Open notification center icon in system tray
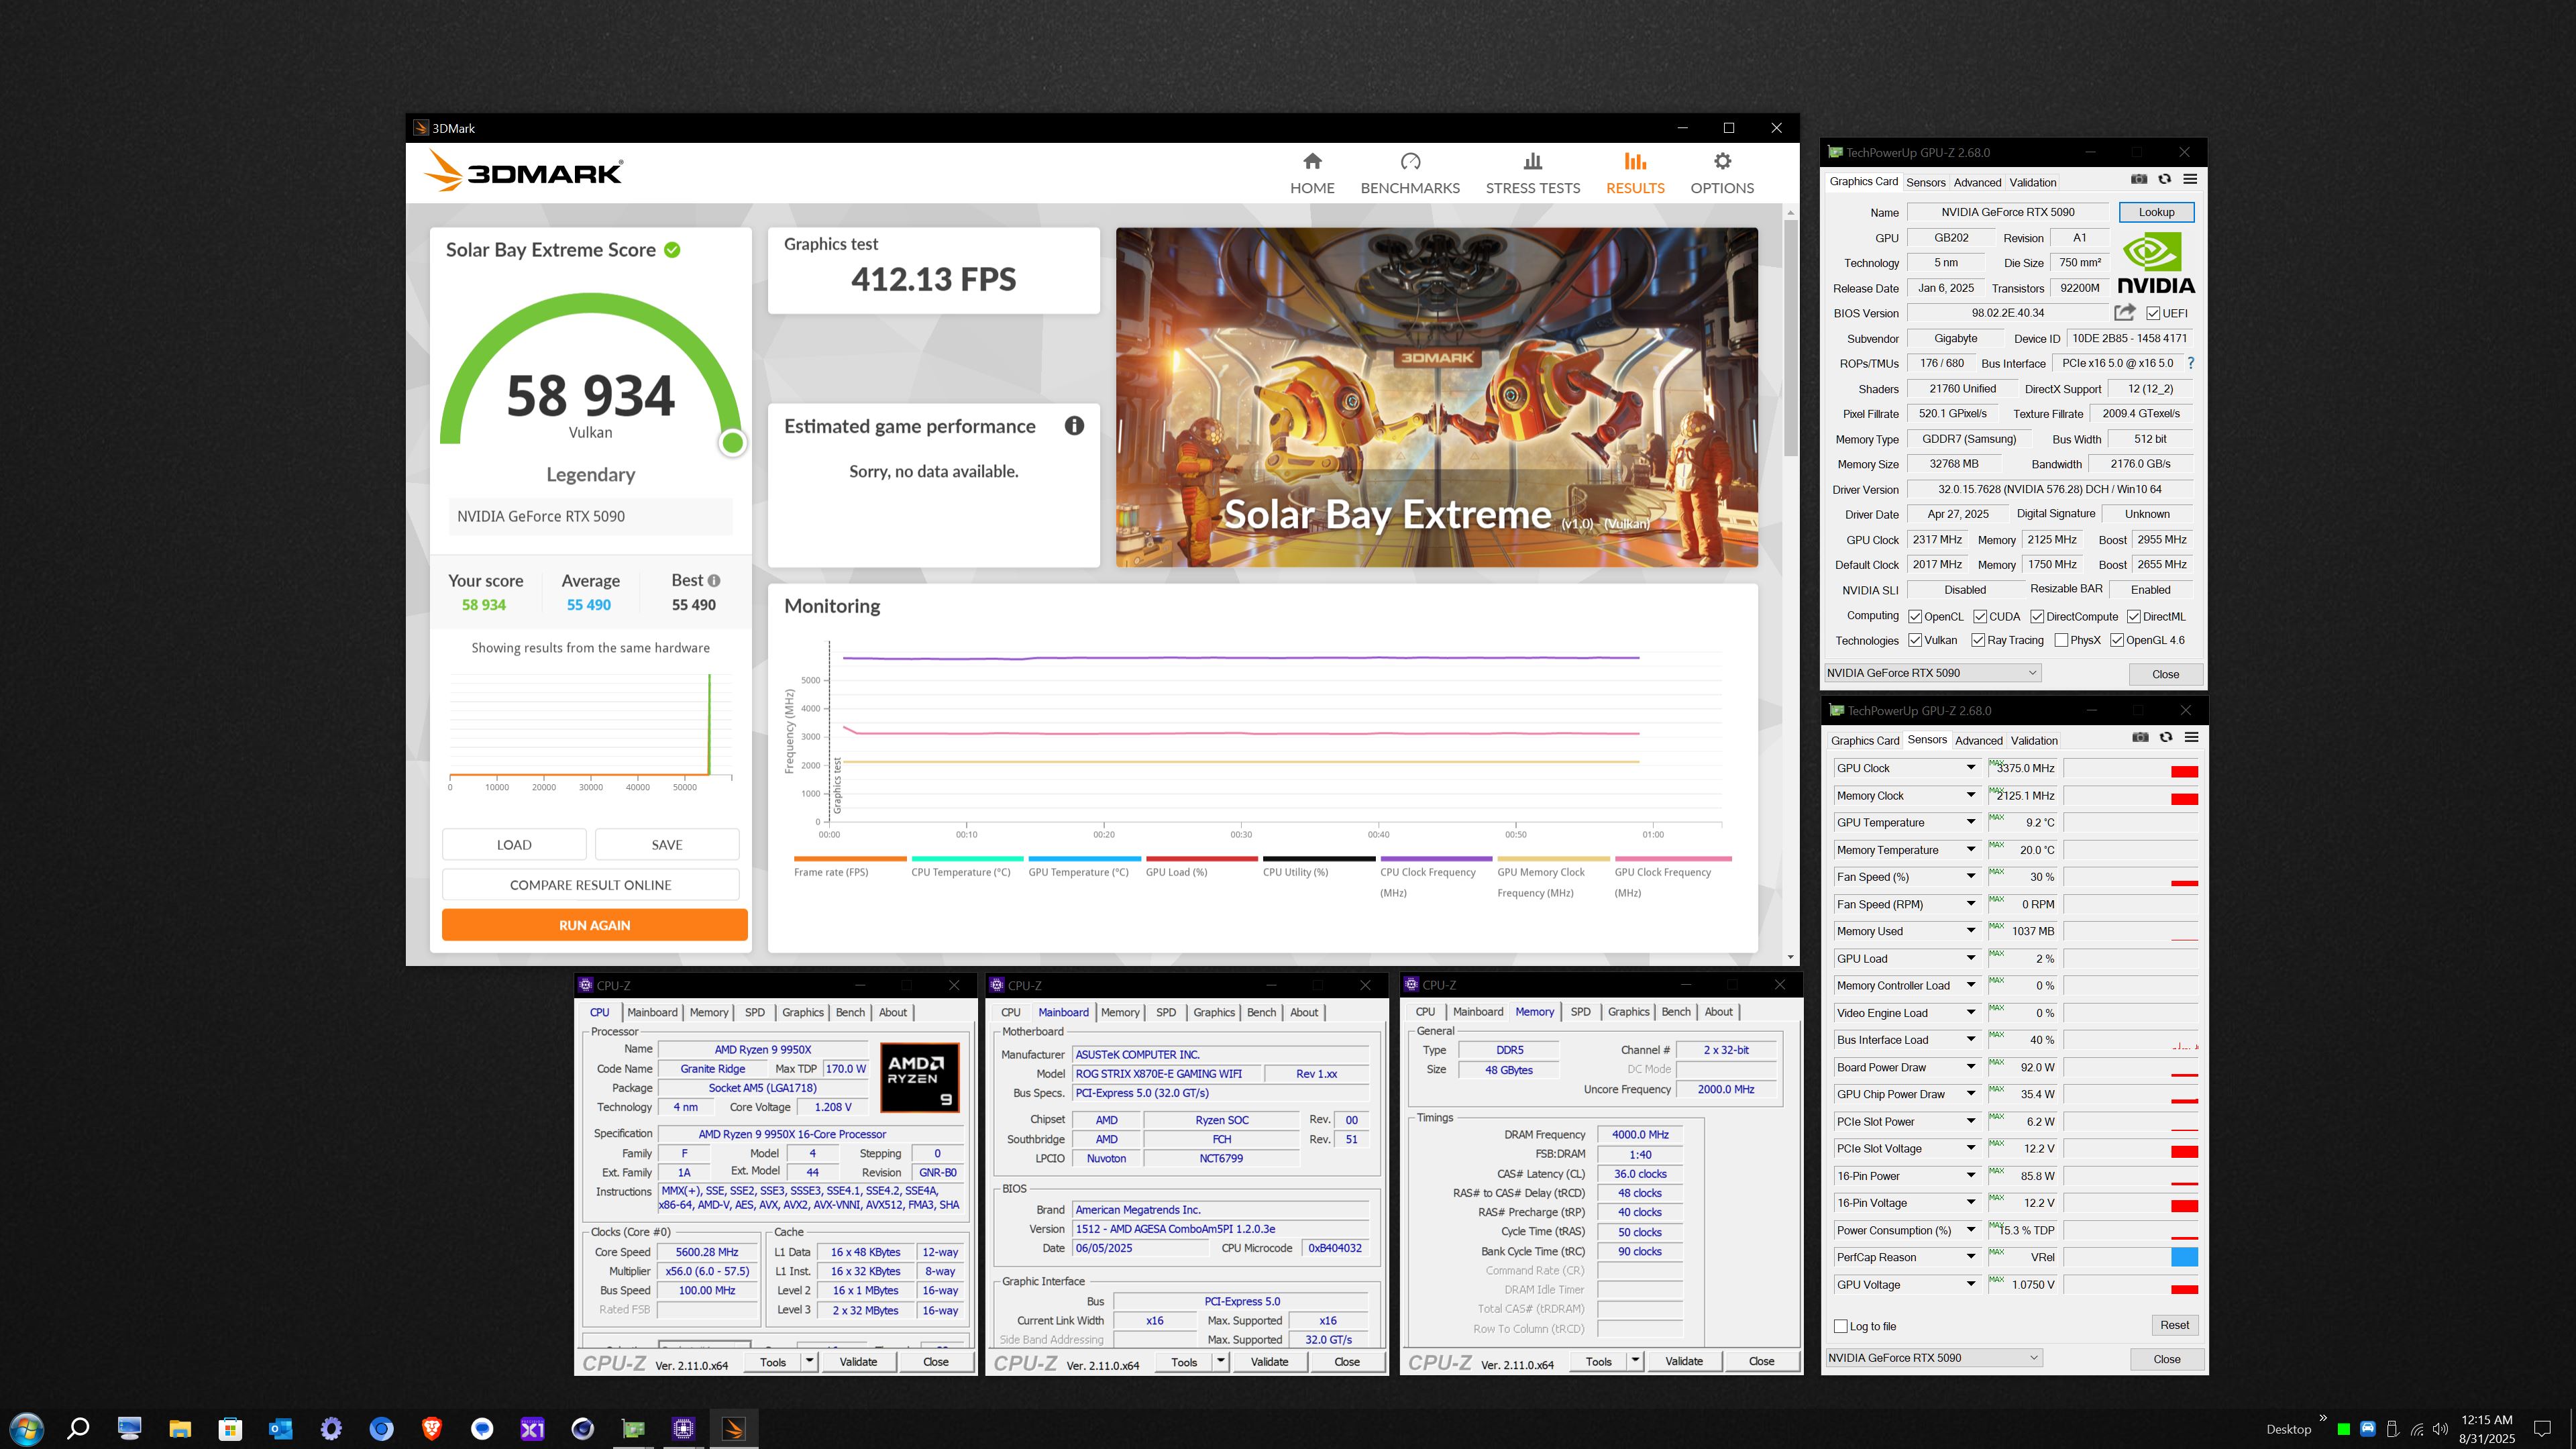This screenshot has height=1449, width=2576. click(2543, 1429)
